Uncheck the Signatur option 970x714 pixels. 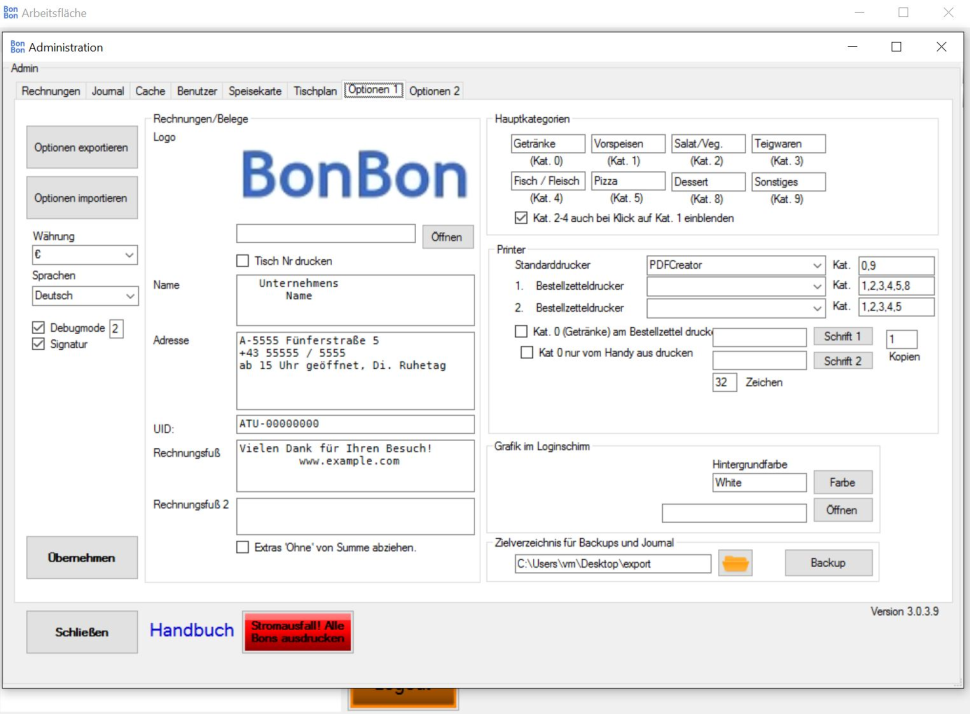point(39,344)
